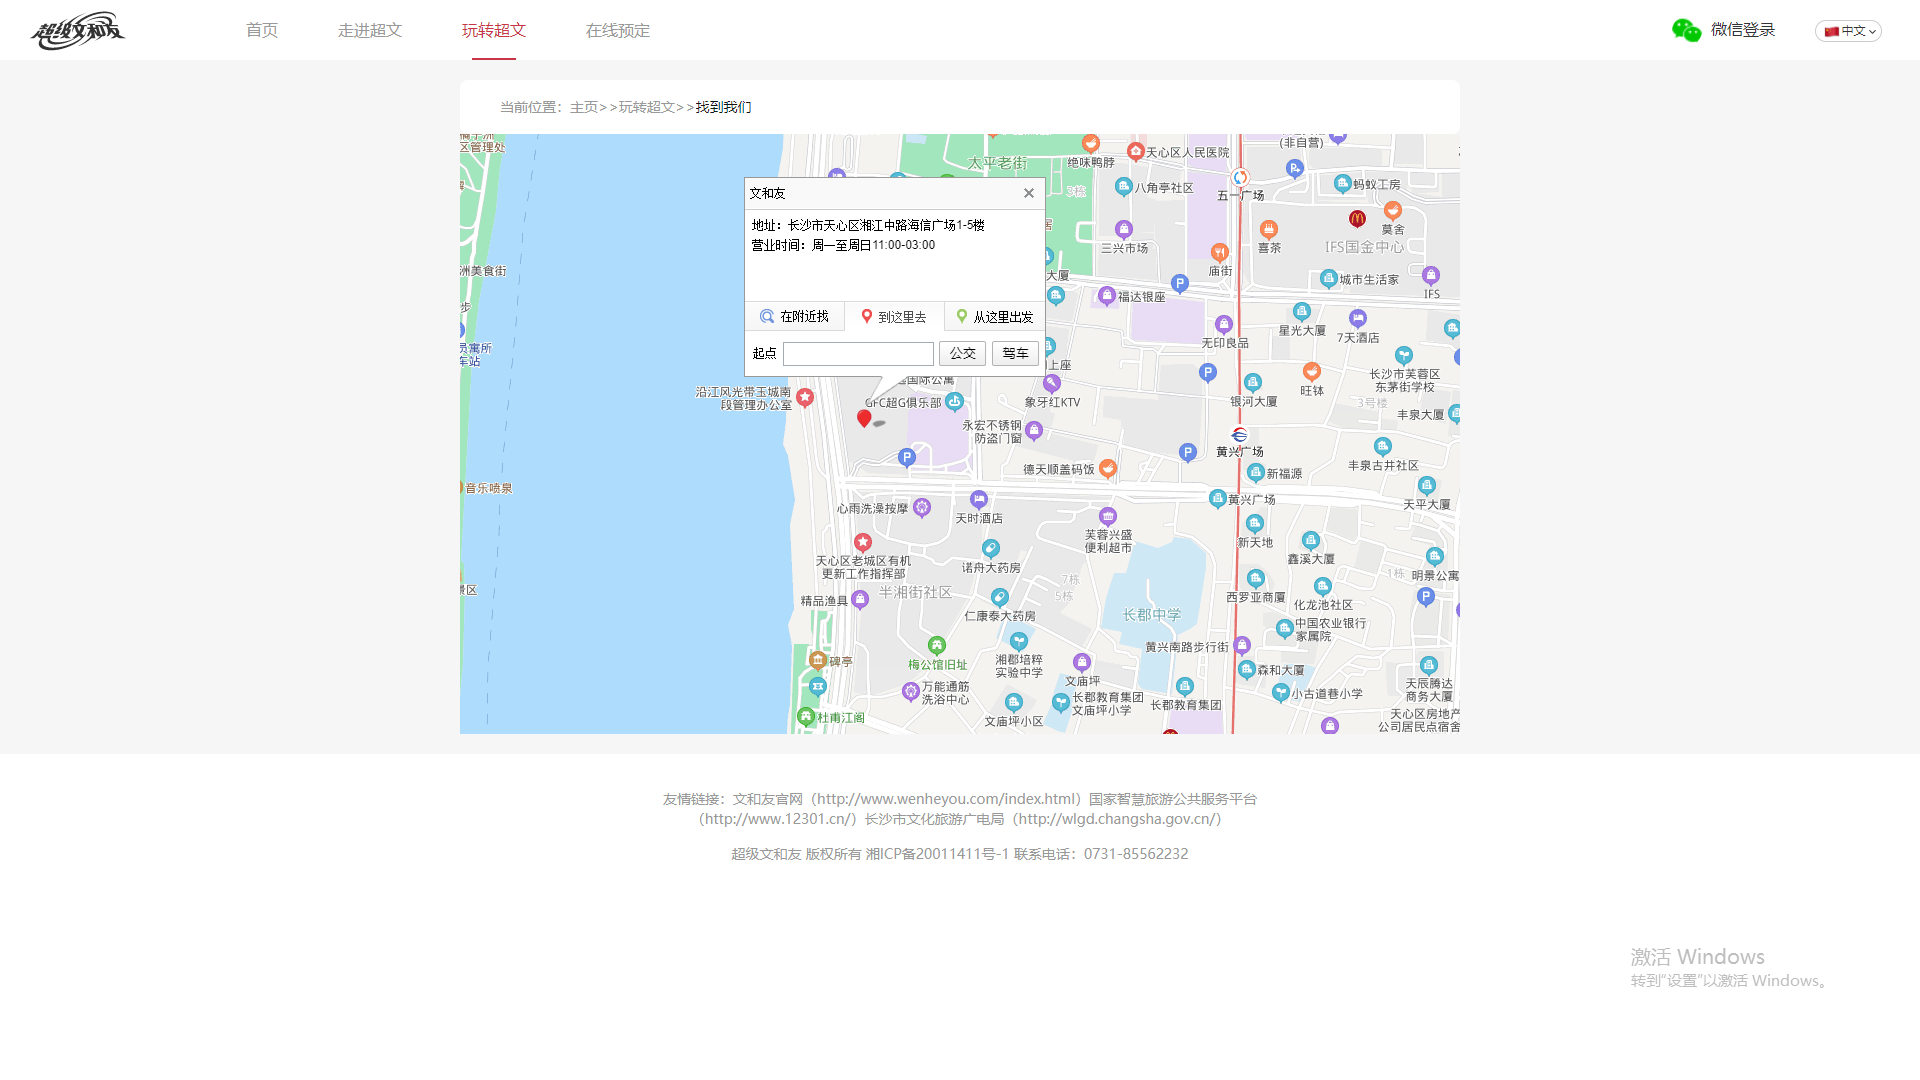Switch to the 到这里去 tab
The image size is (1920, 1080).
(x=894, y=316)
